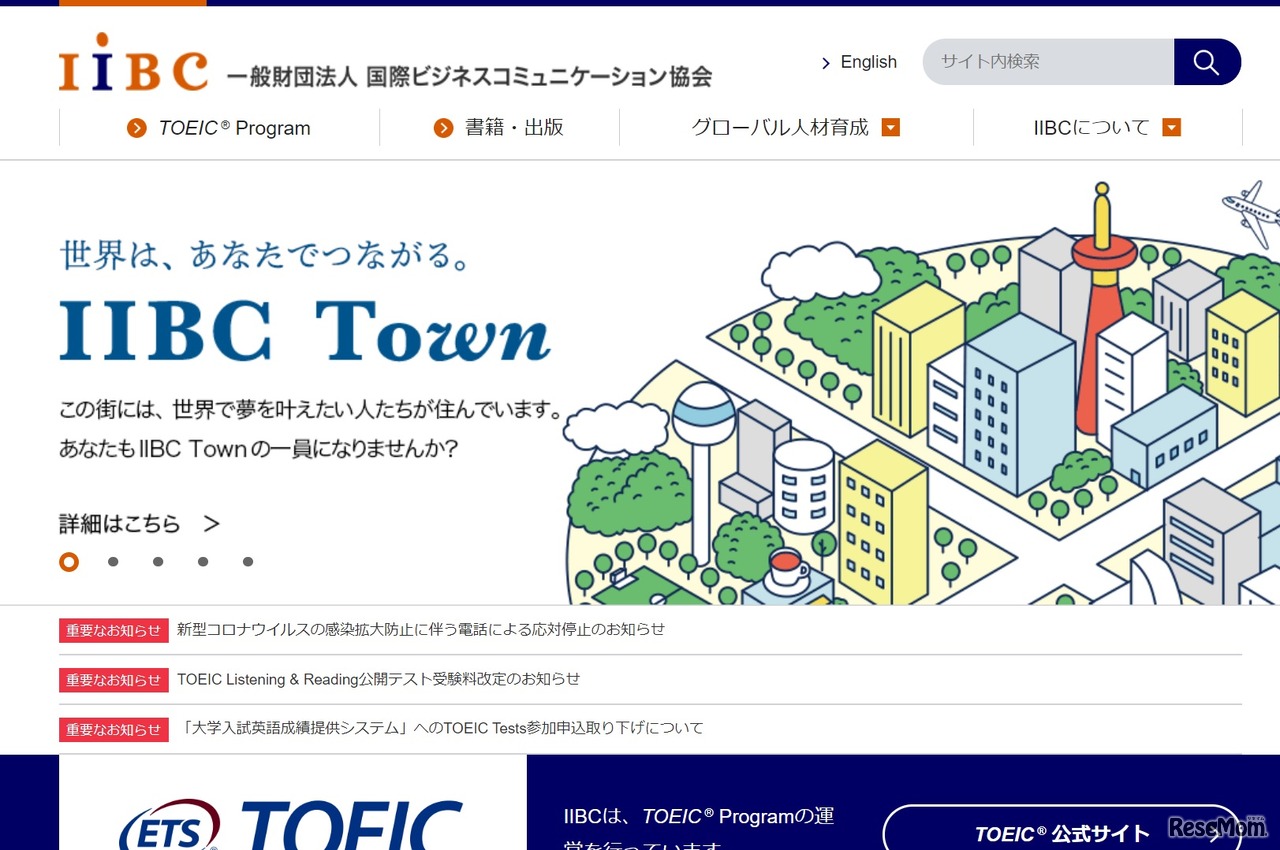This screenshot has height=850, width=1280.
Task: Select the second carousel indicator dot
Action: [x=113, y=562]
